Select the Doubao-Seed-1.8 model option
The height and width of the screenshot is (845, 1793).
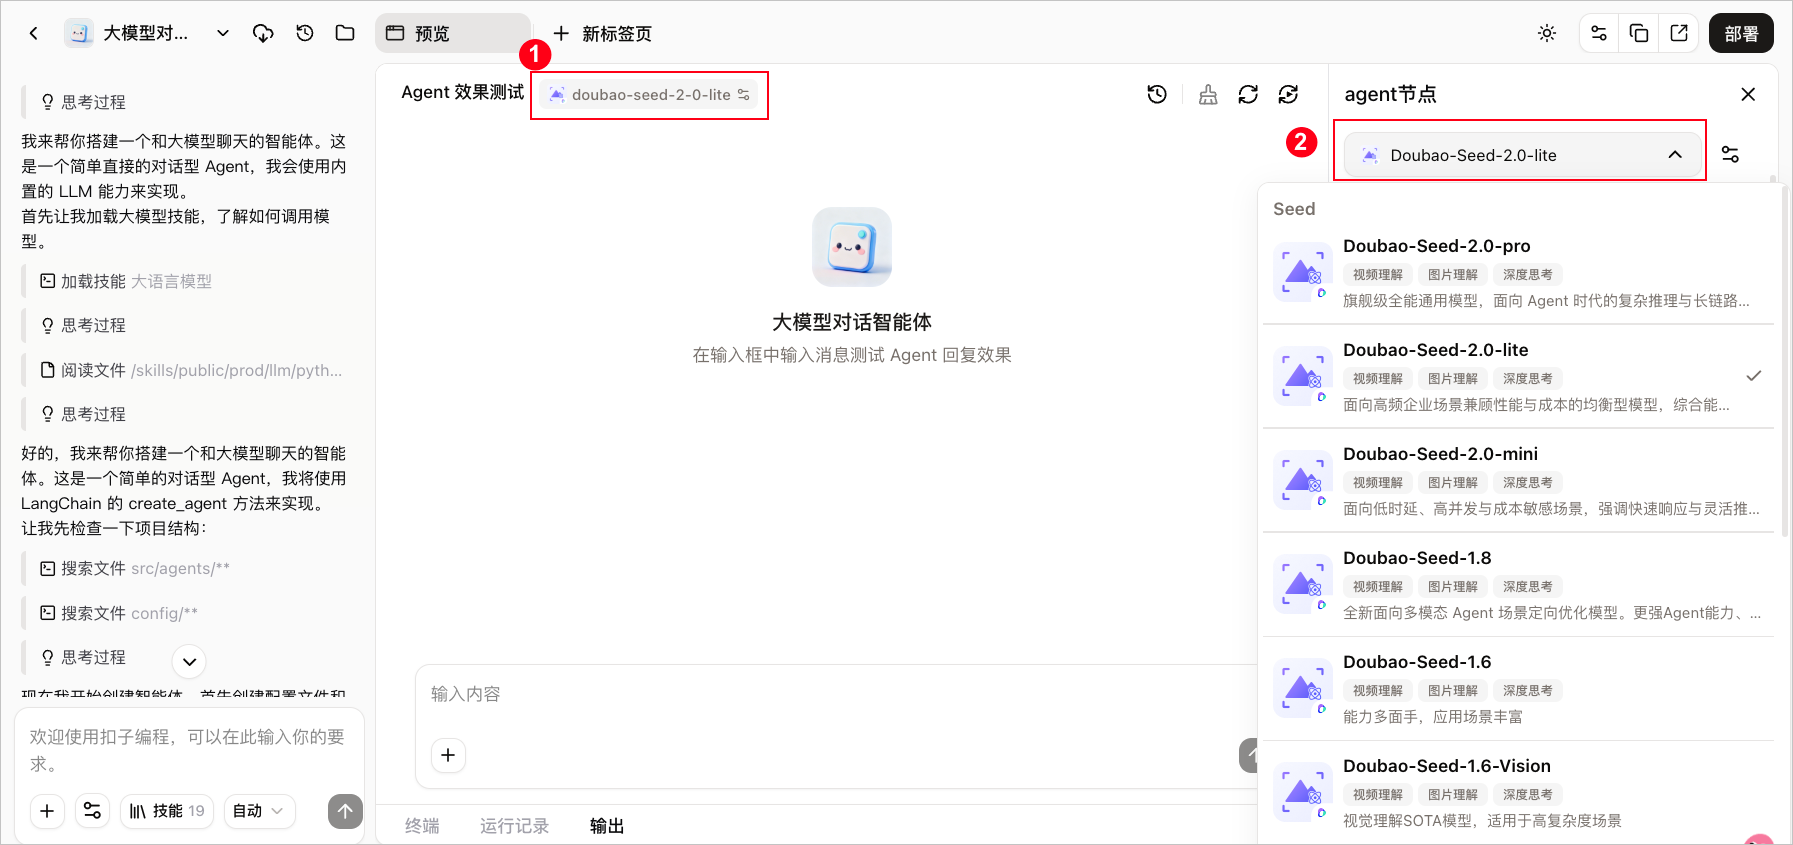[x=1518, y=584]
